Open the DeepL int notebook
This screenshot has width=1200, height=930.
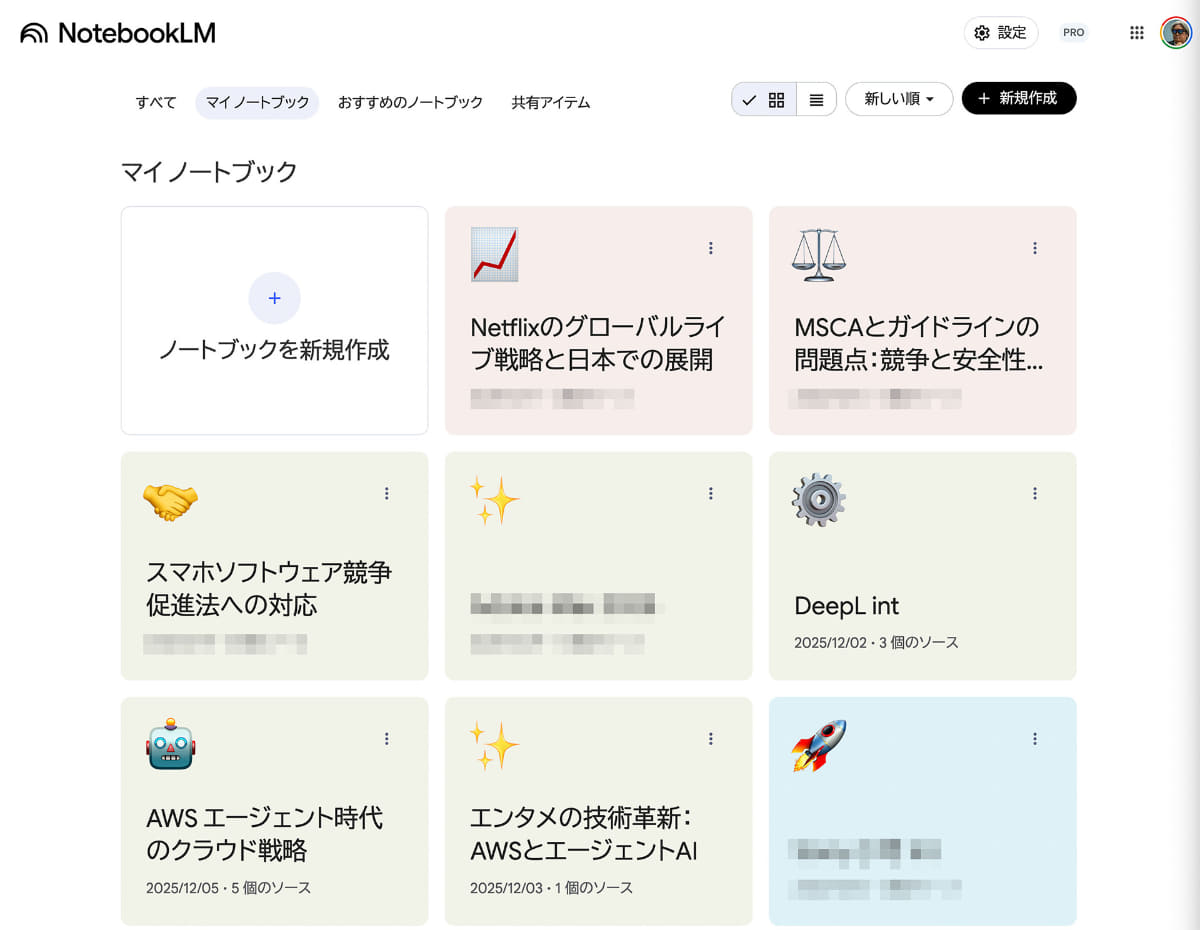(x=922, y=566)
